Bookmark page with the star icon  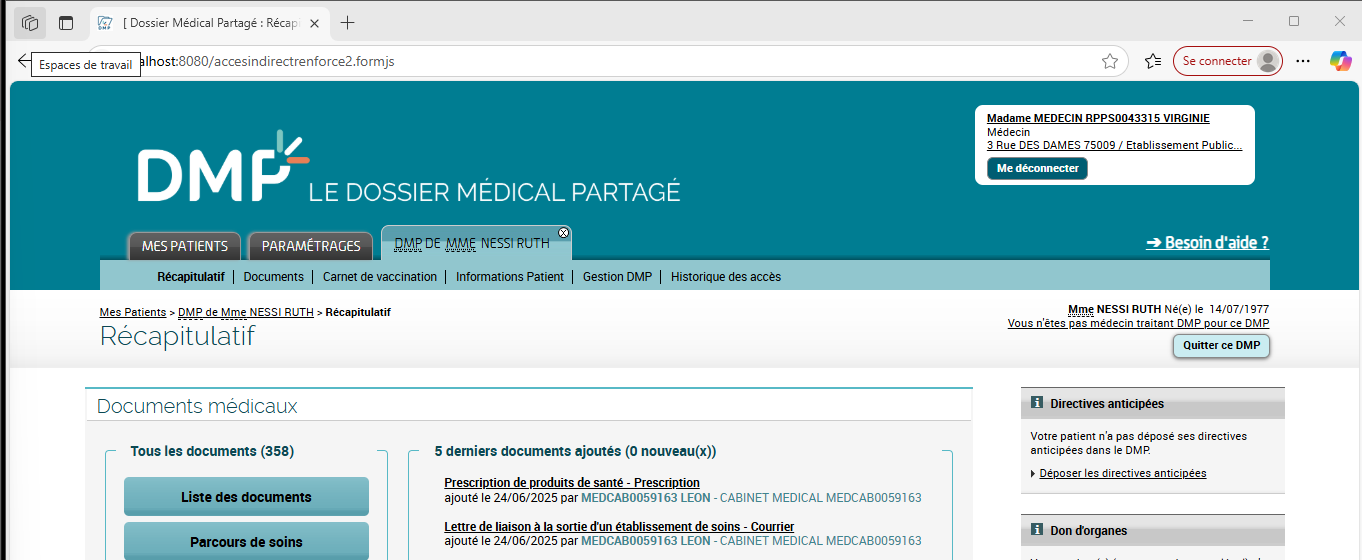tap(1110, 61)
